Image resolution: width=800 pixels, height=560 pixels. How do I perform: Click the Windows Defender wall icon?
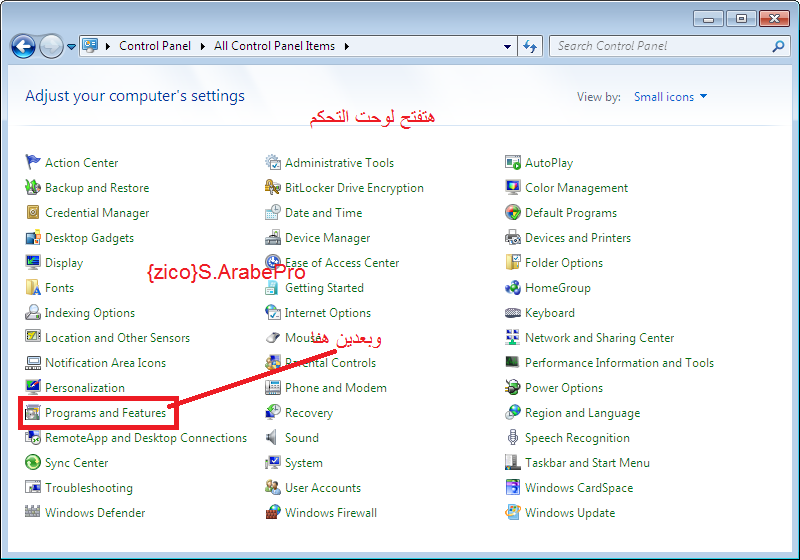(x=33, y=512)
